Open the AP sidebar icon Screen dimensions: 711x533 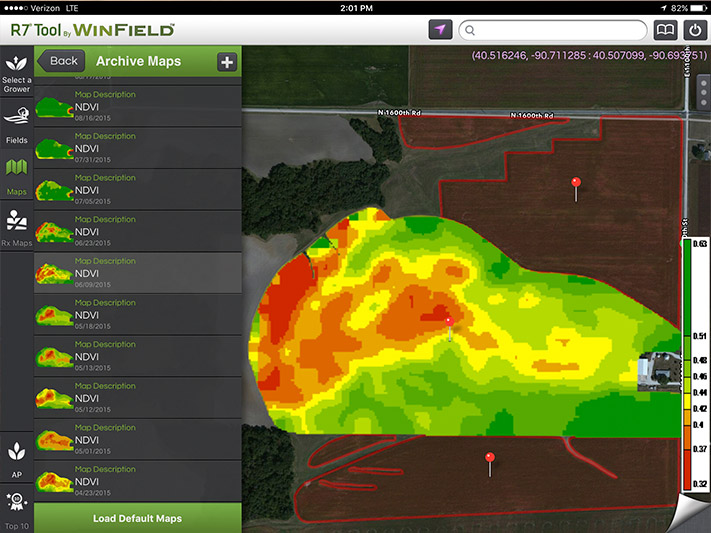[17, 454]
